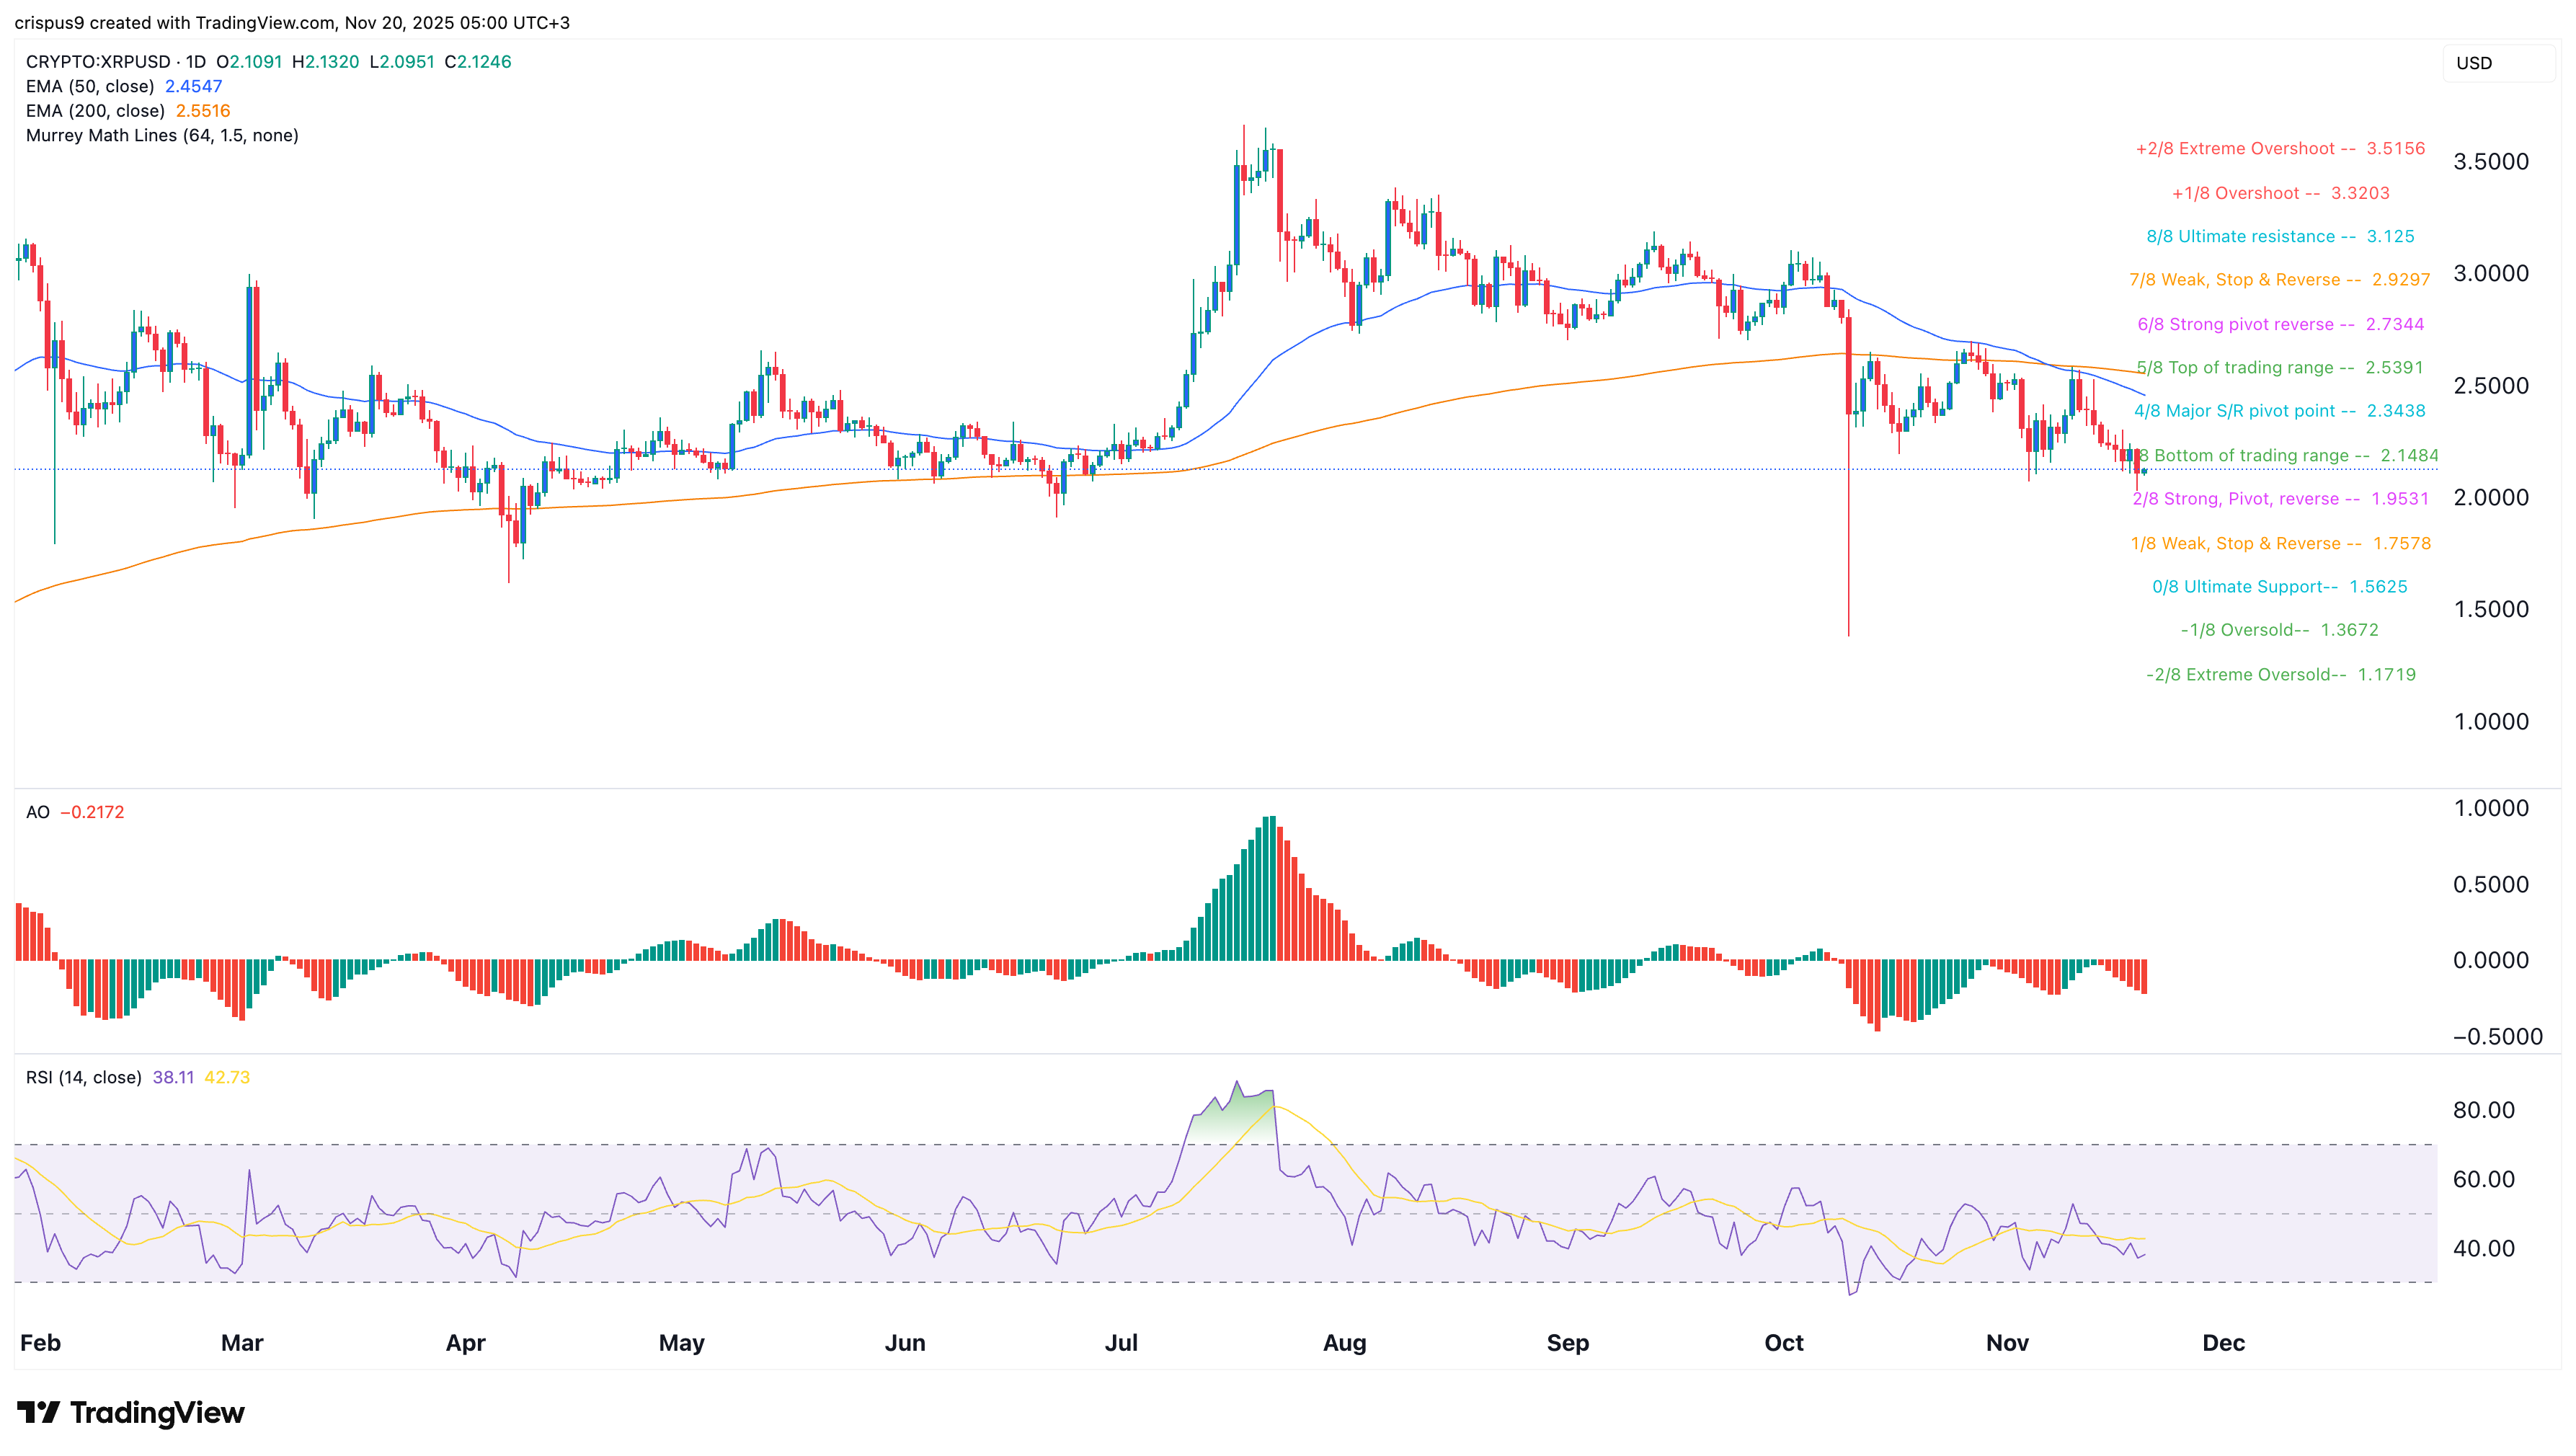Click the TradingView logo icon
Screen dimensions: 2576x1456
click(x=40, y=1412)
